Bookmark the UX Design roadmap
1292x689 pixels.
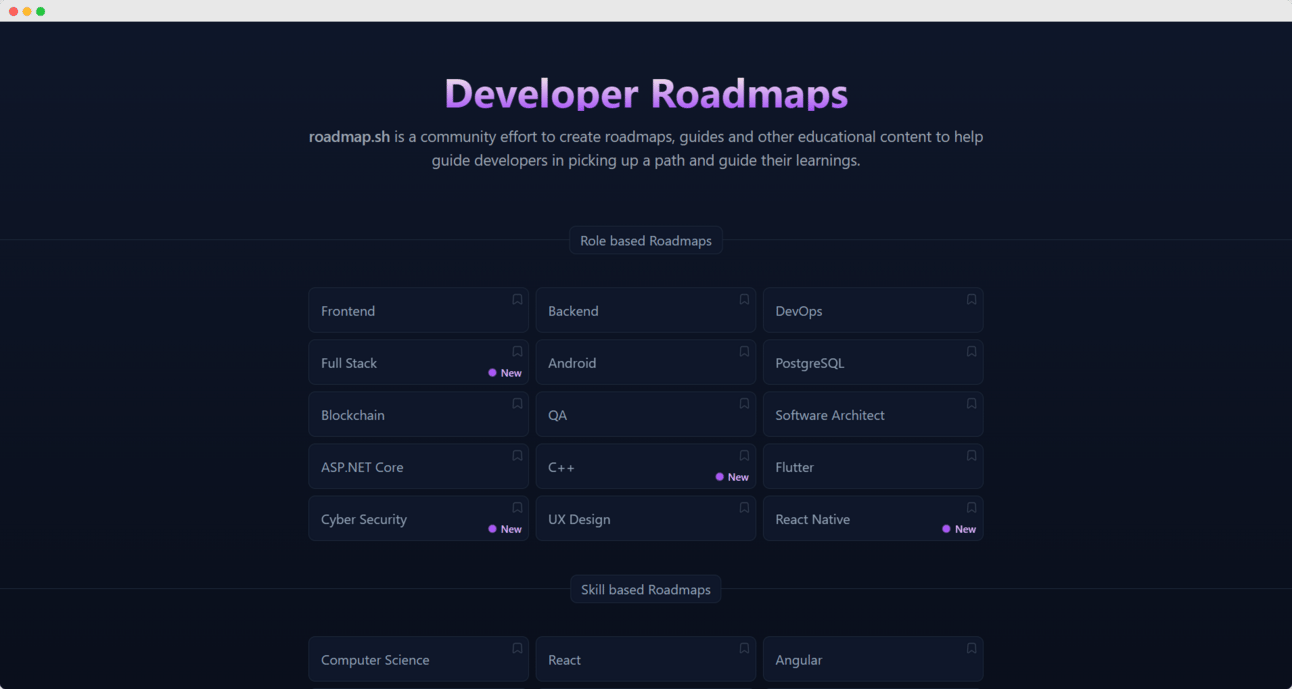pos(744,507)
